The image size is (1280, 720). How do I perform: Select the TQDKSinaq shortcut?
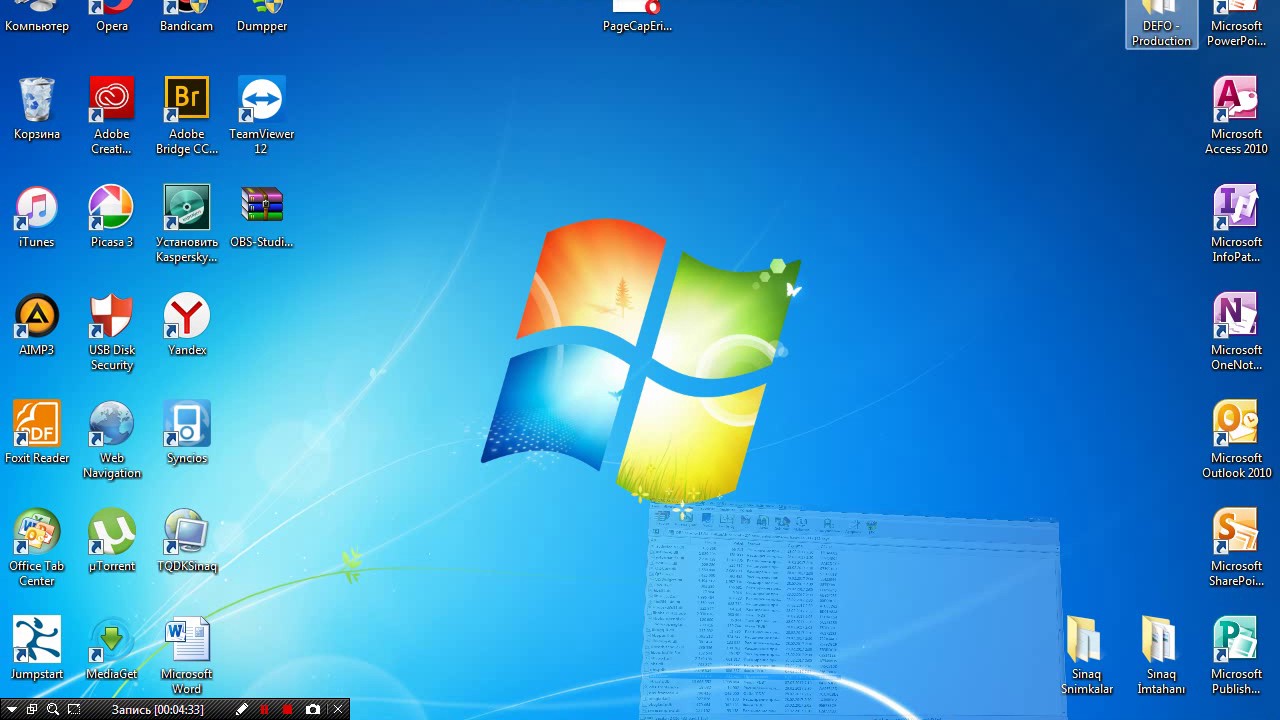[187, 541]
